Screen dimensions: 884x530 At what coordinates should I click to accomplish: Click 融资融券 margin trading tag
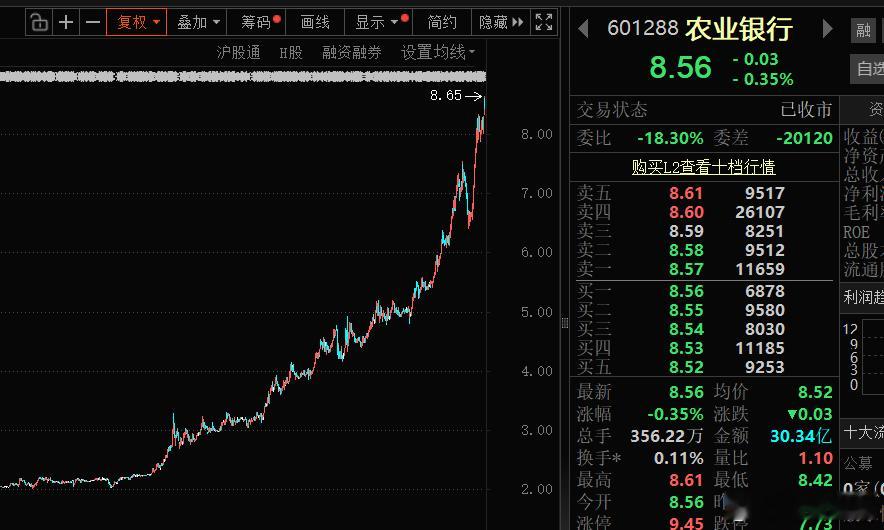pyautogui.click(x=351, y=53)
